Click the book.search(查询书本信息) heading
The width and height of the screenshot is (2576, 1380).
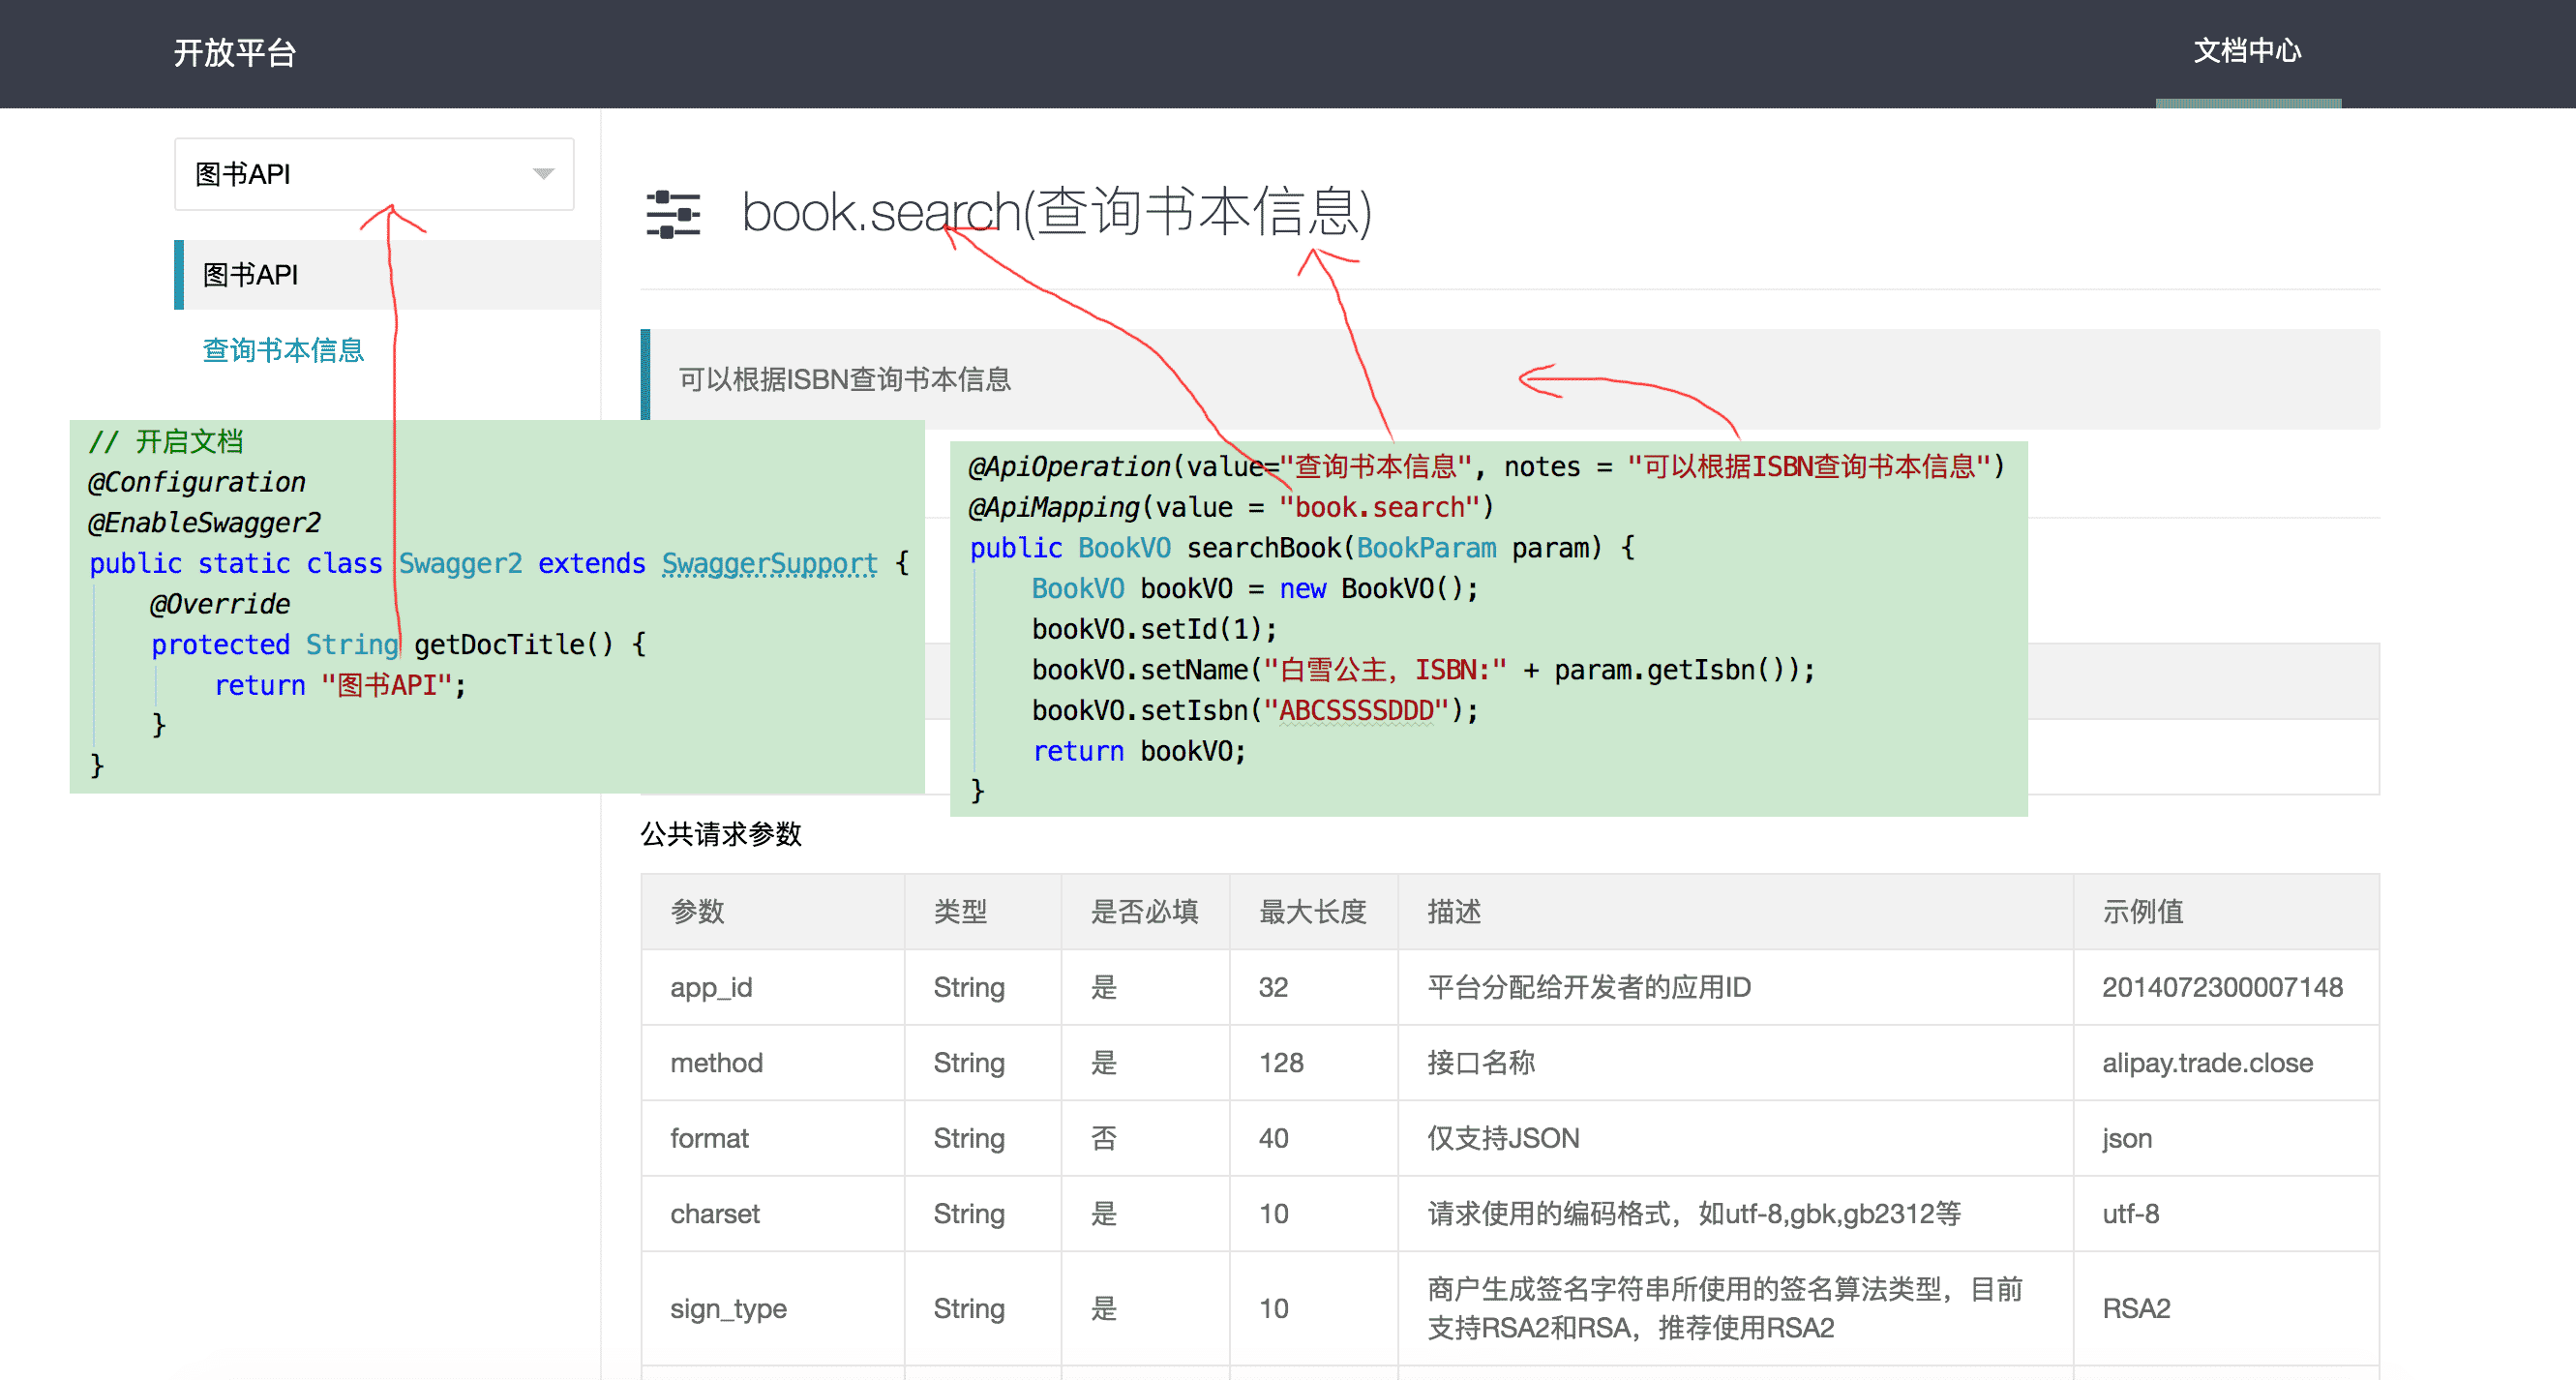click(1056, 213)
